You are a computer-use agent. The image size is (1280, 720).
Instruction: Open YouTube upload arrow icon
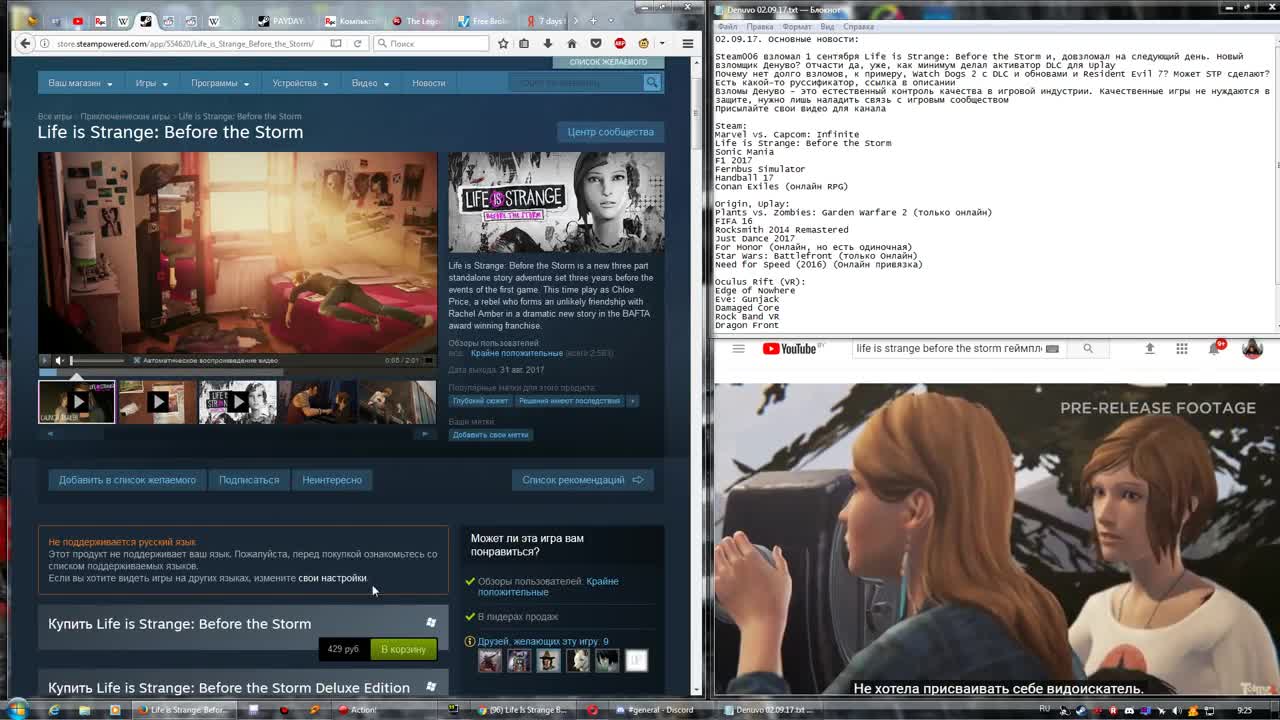(x=1149, y=348)
